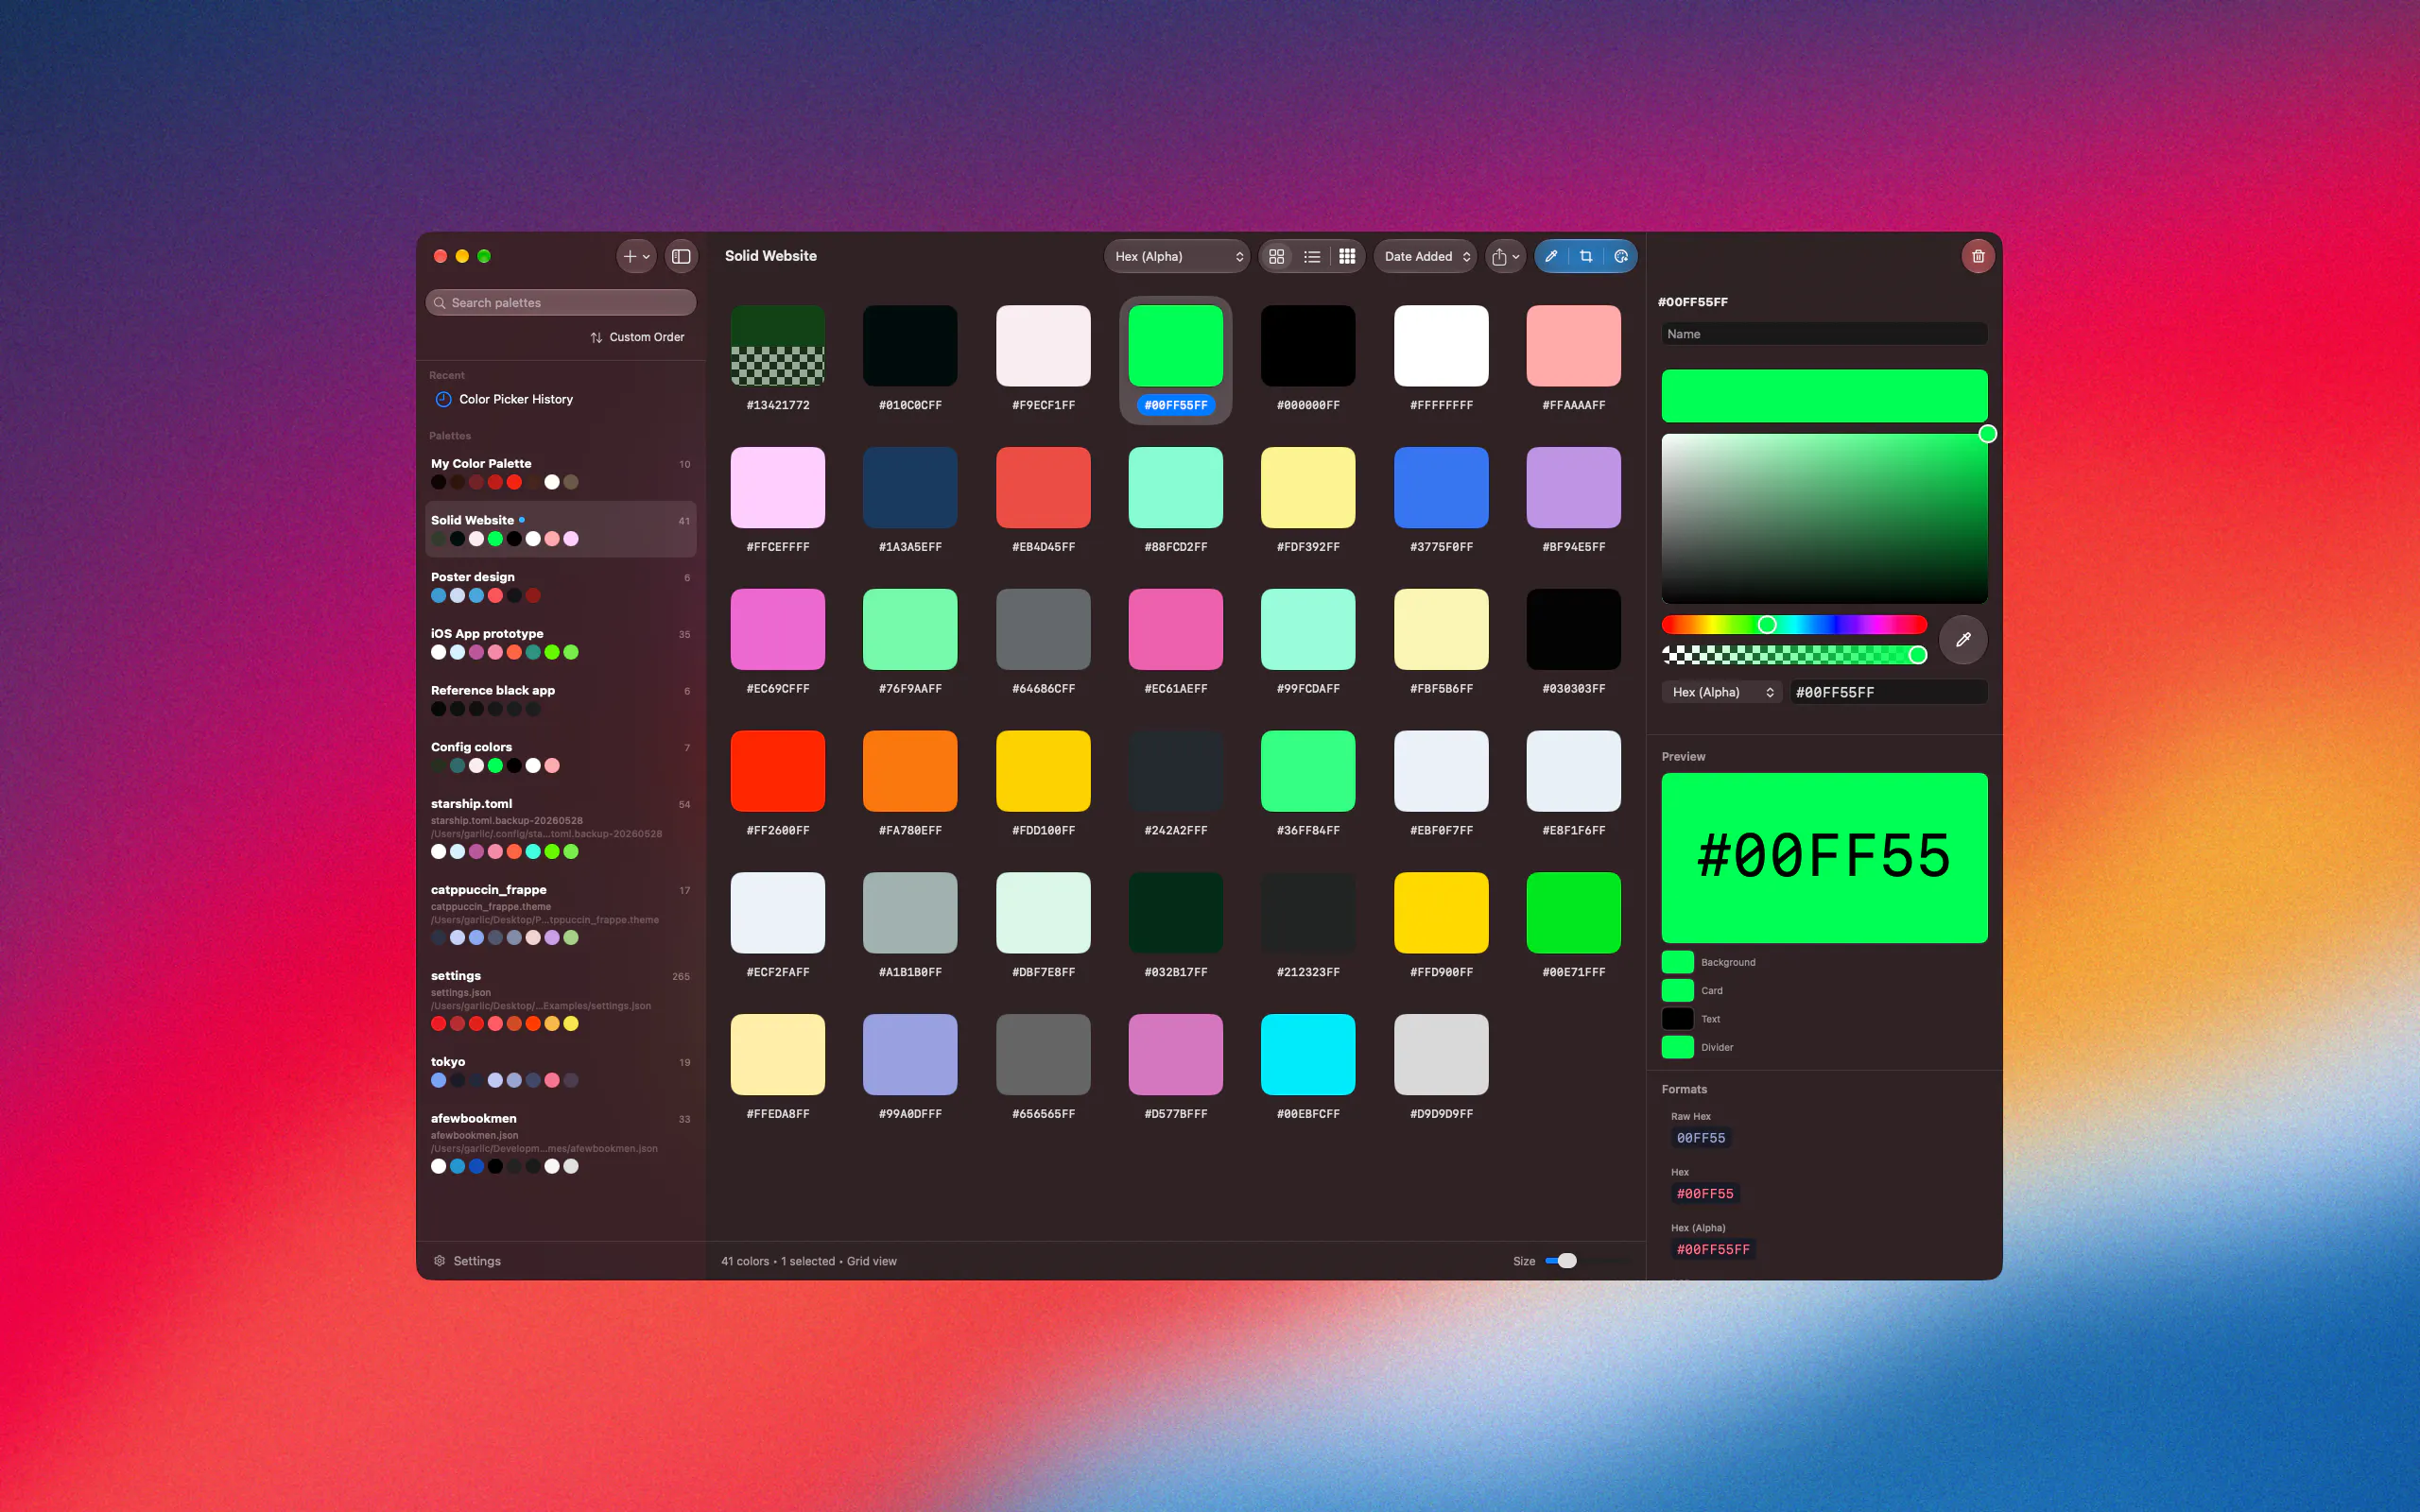The image size is (2420, 1512).
Task: Switch to compact grid view
Action: [x=1347, y=256]
